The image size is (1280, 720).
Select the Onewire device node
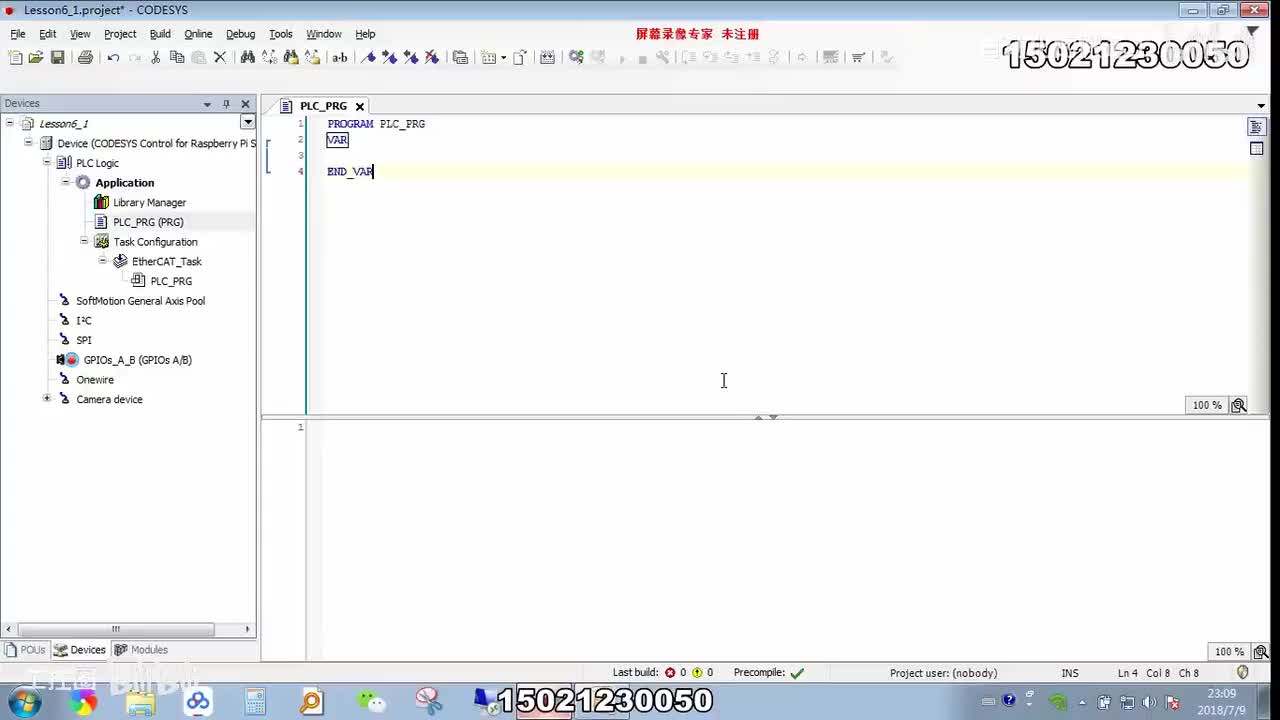95,380
